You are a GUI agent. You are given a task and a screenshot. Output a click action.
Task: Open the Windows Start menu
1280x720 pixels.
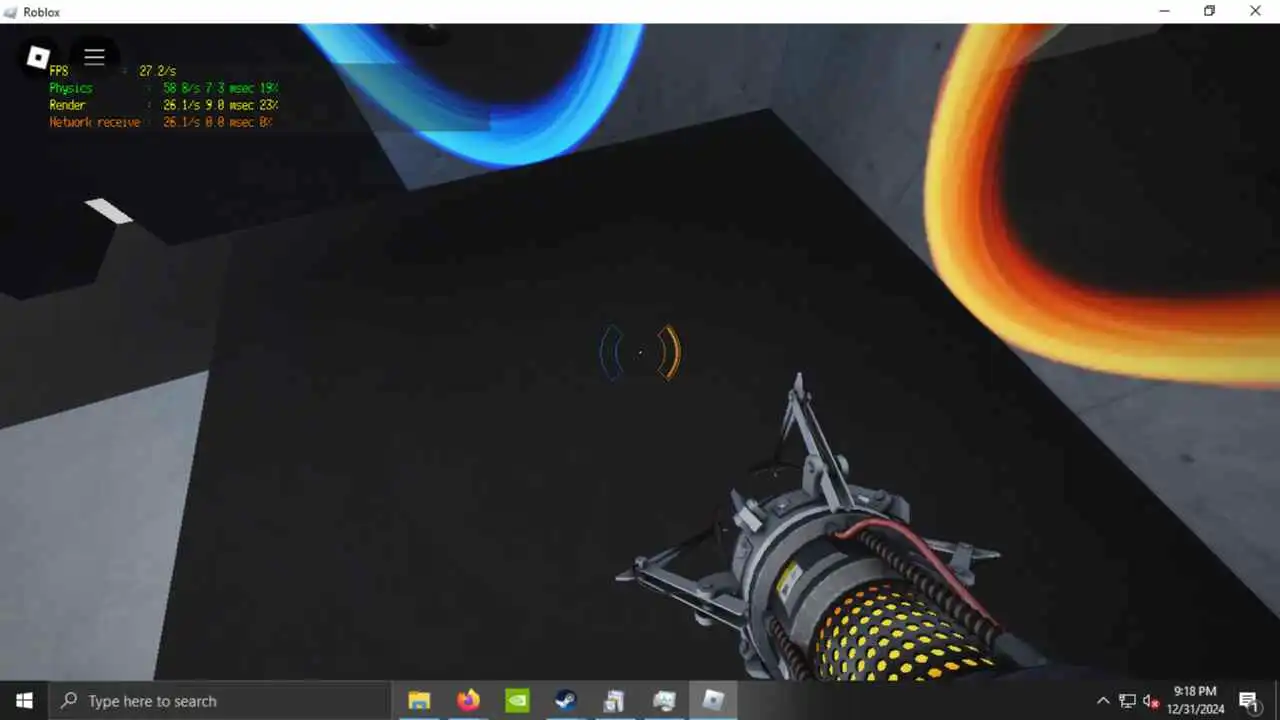coord(24,701)
